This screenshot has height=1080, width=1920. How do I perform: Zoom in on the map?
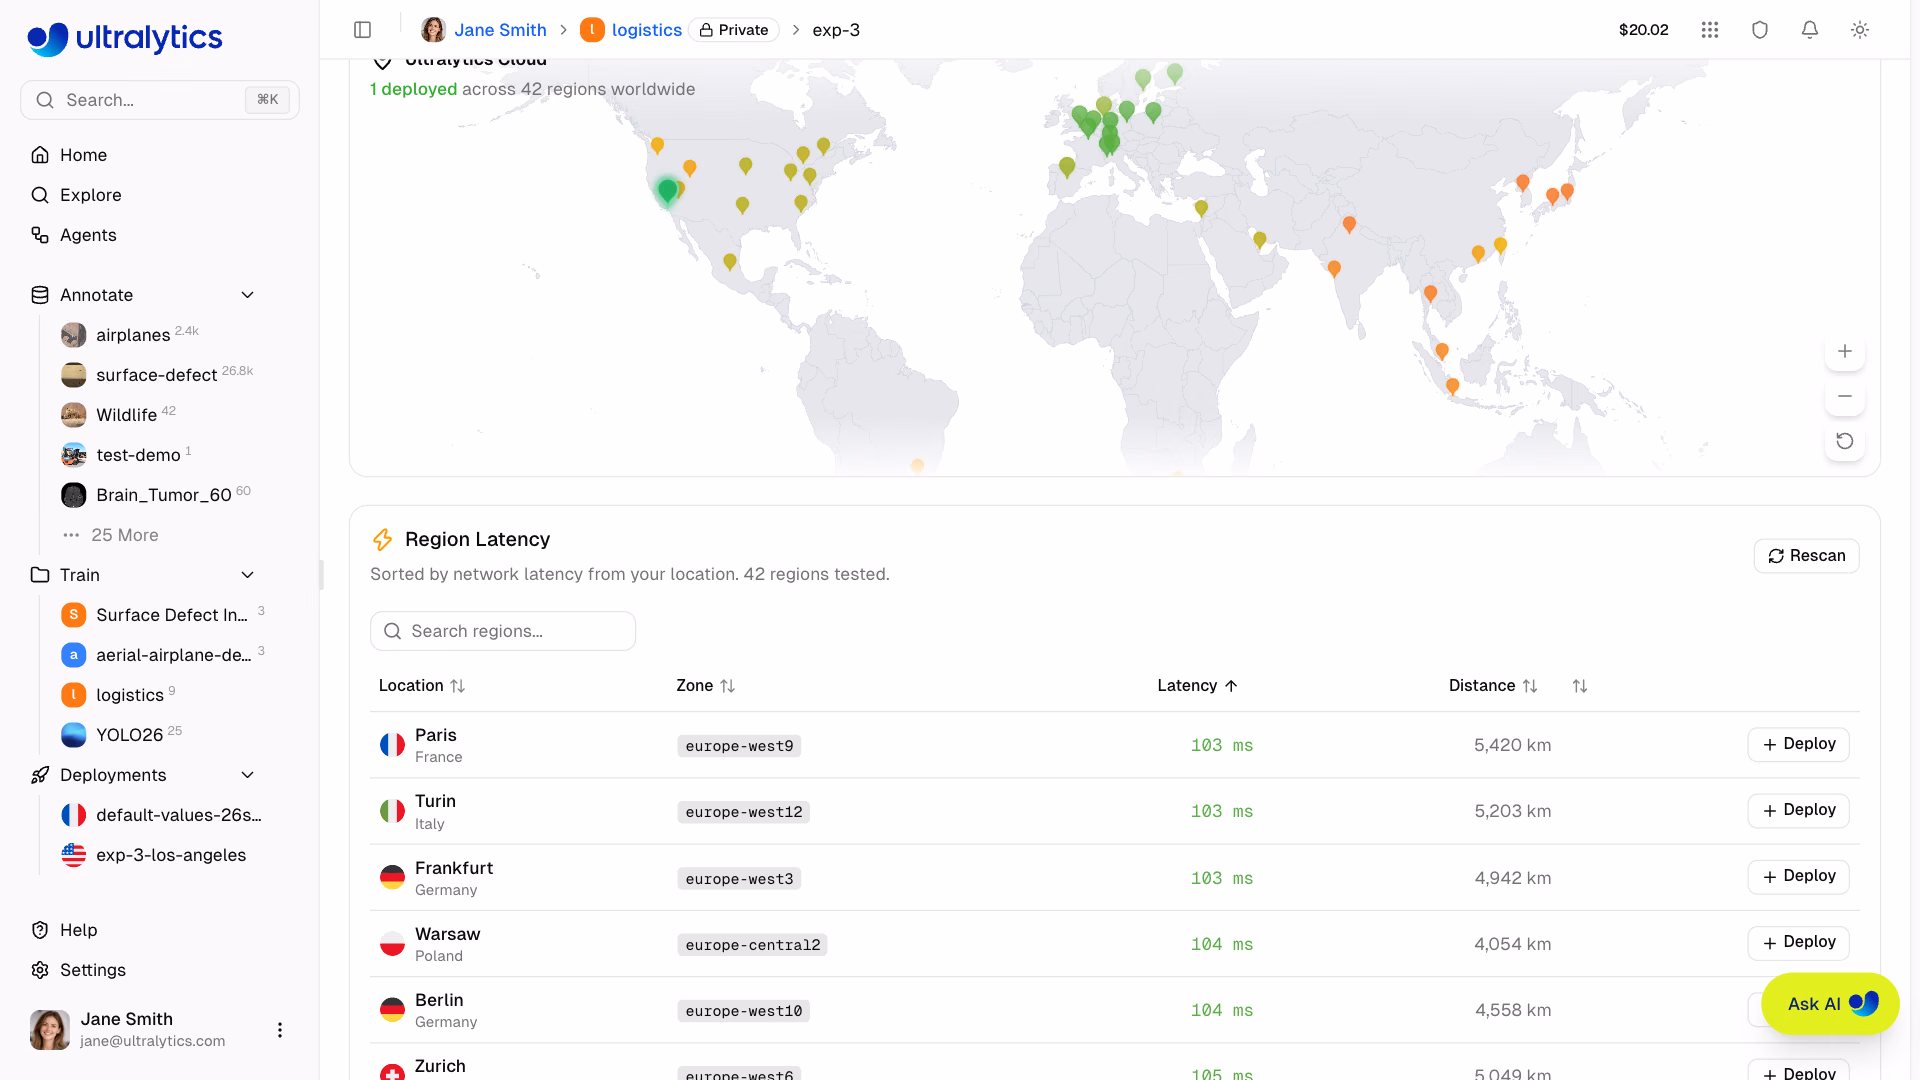tap(1845, 351)
